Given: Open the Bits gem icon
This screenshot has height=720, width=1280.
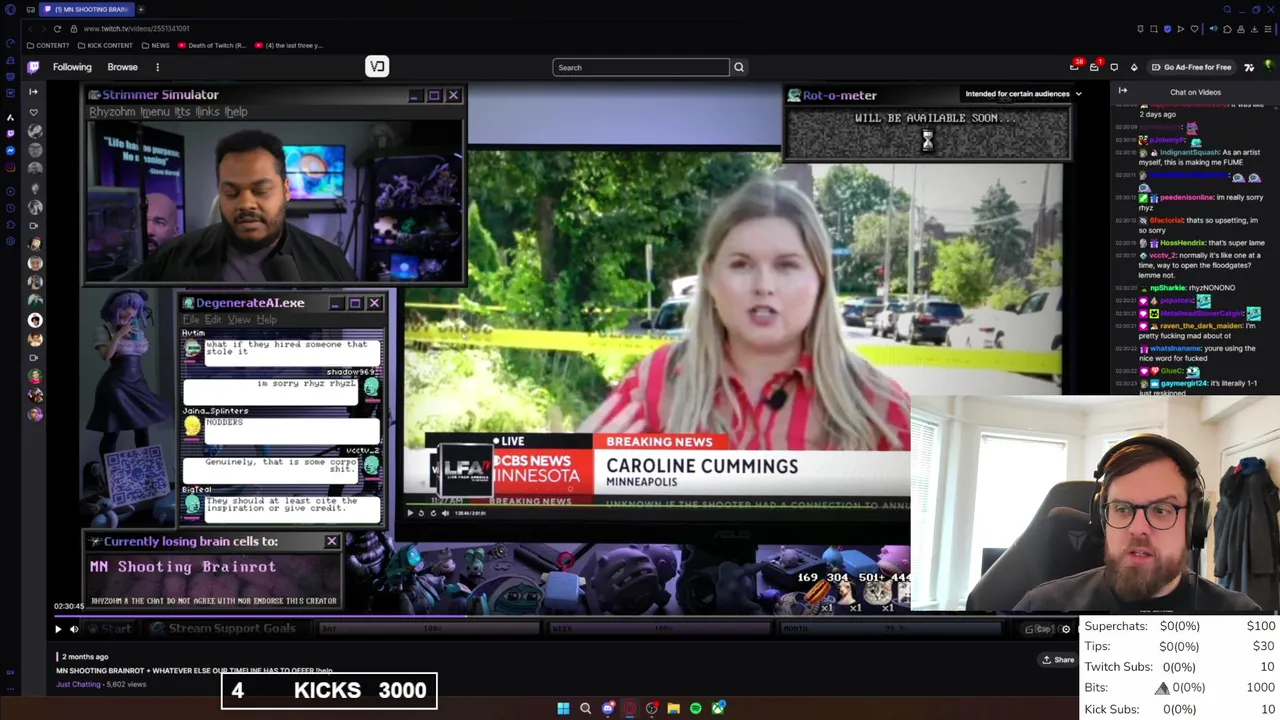Looking at the screenshot, I should (x=1134, y=67).
